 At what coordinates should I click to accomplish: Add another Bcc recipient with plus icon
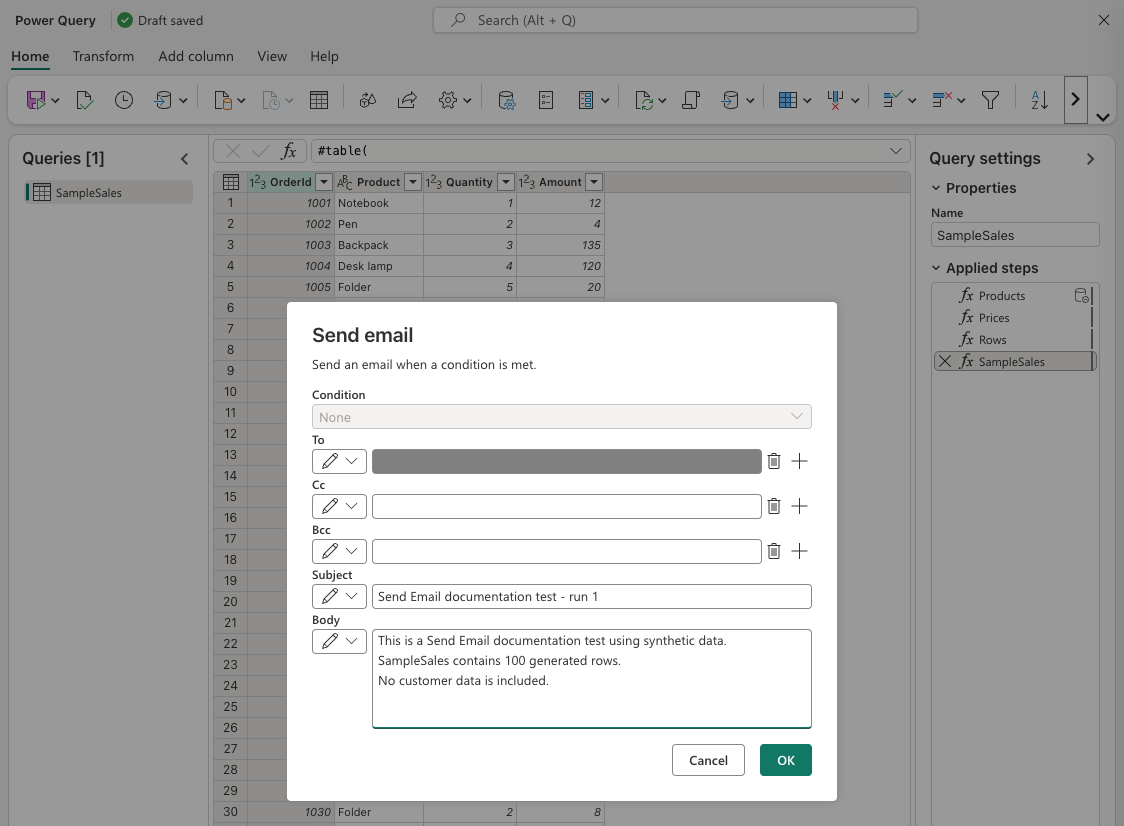coord(799,551)
